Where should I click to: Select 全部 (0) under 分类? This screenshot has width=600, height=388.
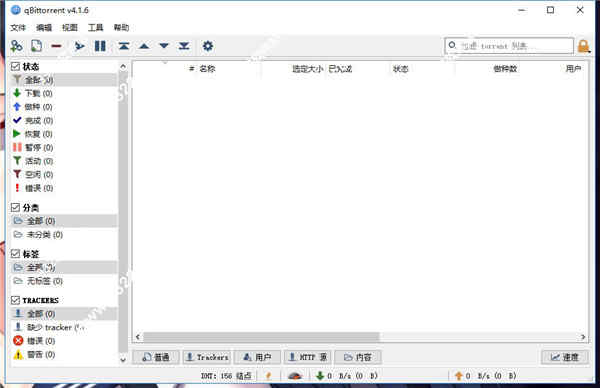tap(64, 221)
